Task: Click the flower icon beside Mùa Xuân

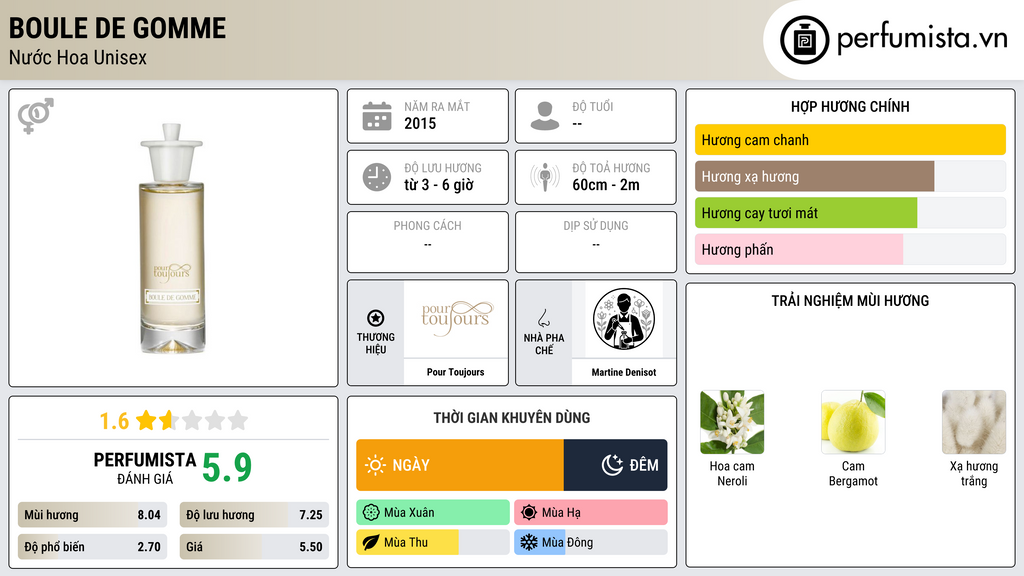Action: (x=371, y=513)
